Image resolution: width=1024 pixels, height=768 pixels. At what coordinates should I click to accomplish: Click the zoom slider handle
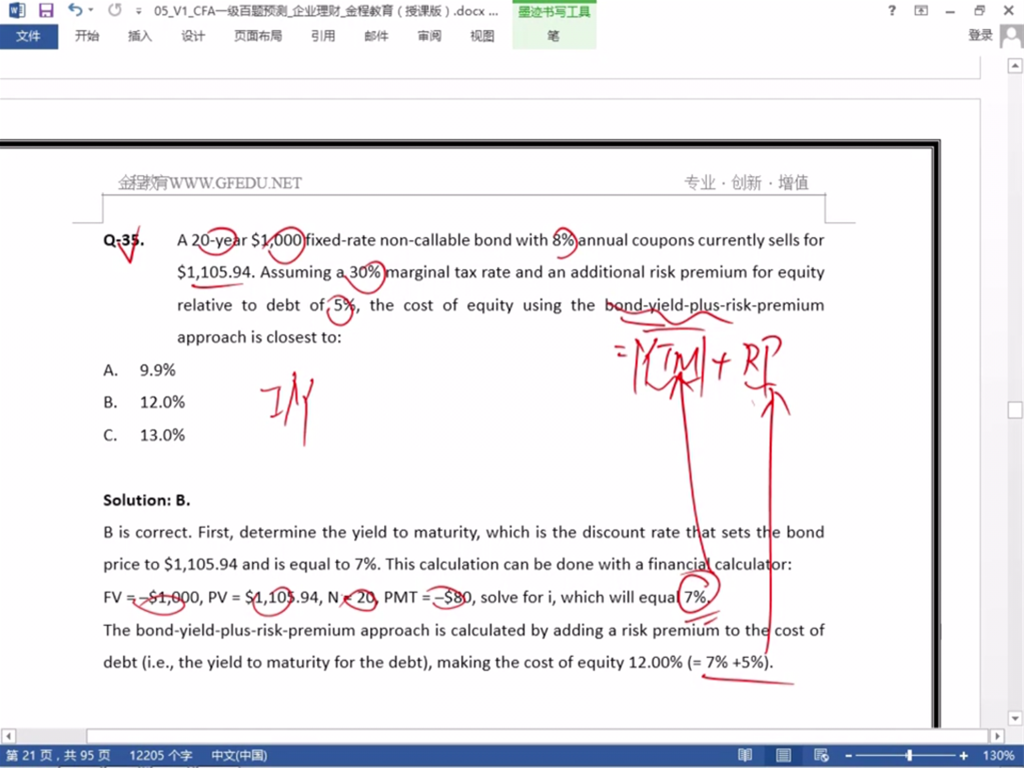tap(909, 756)
